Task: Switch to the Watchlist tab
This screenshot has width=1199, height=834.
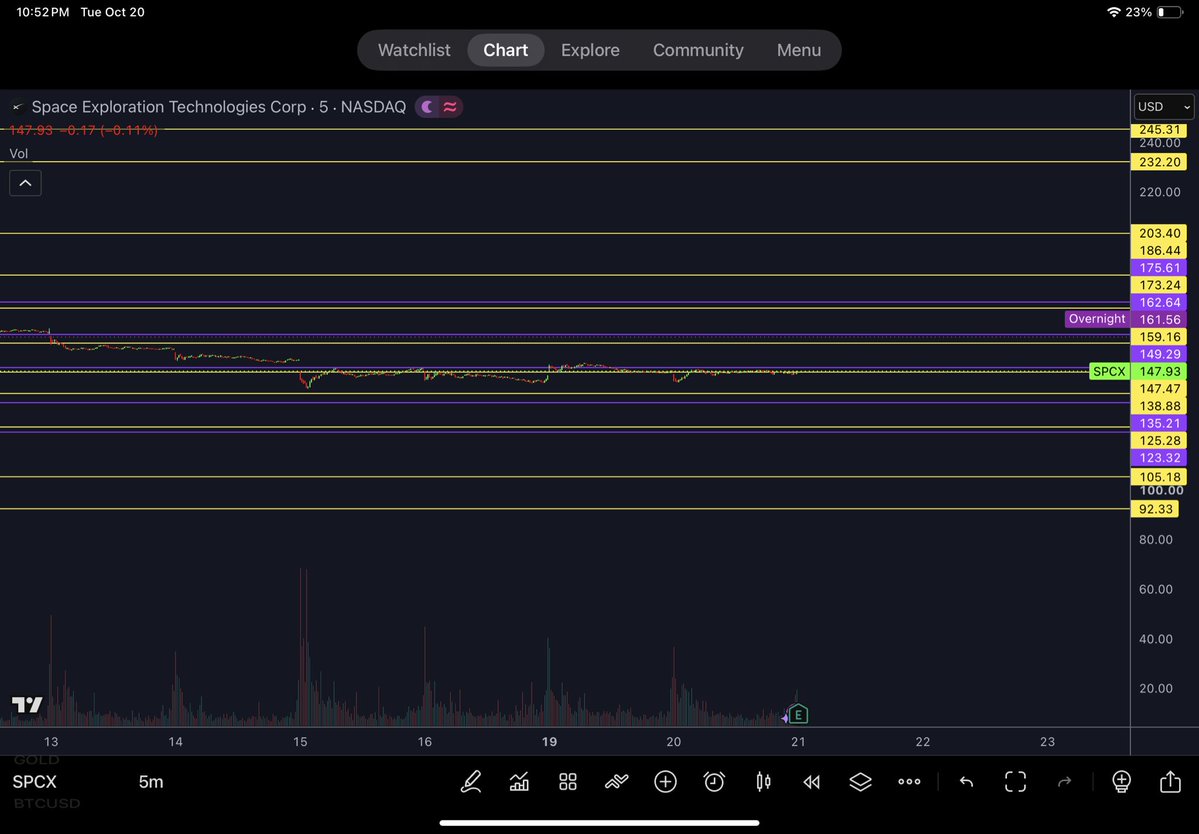Action: coord(414,50)
